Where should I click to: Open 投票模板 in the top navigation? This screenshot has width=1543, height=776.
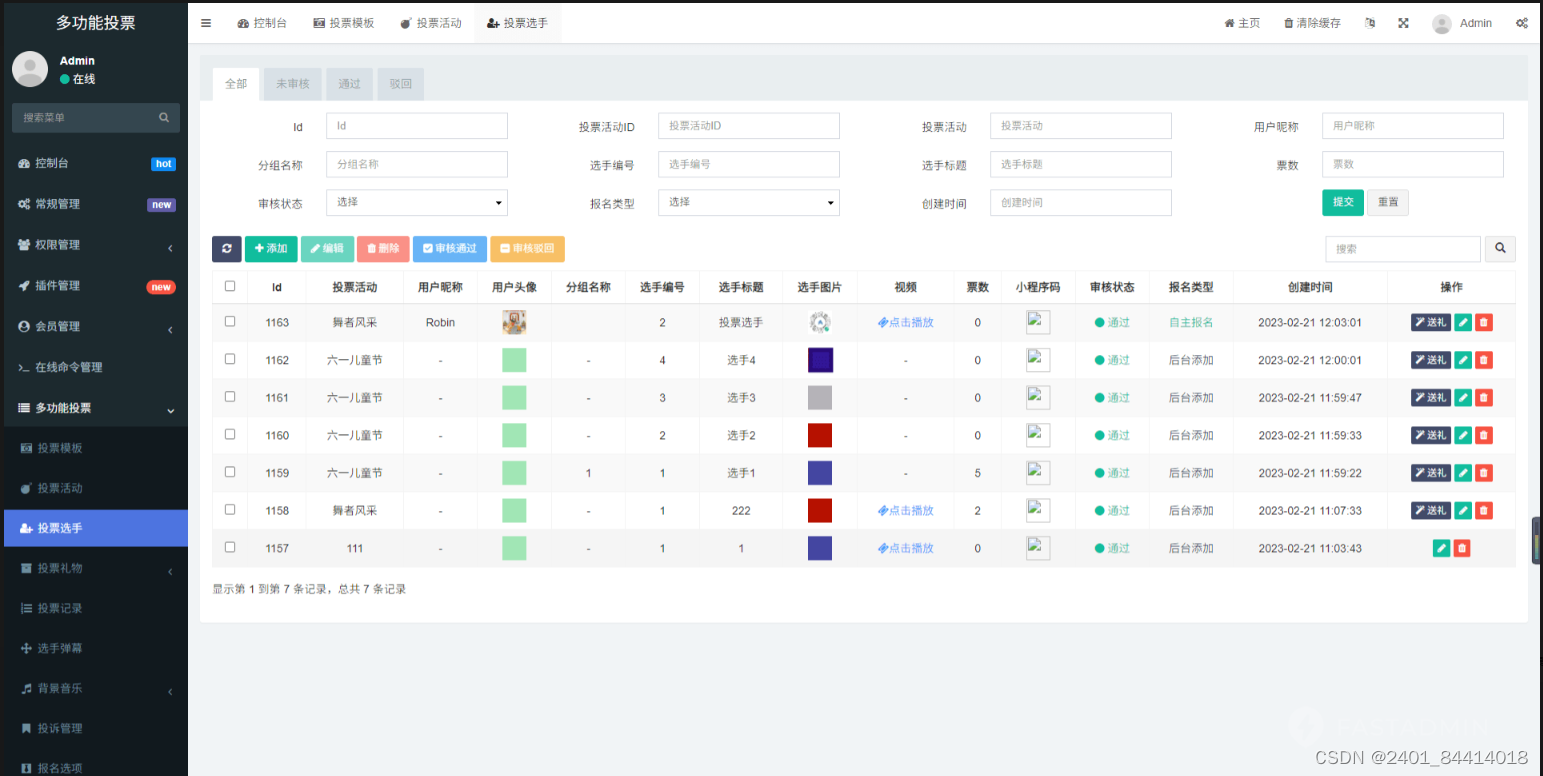[344, 22]
